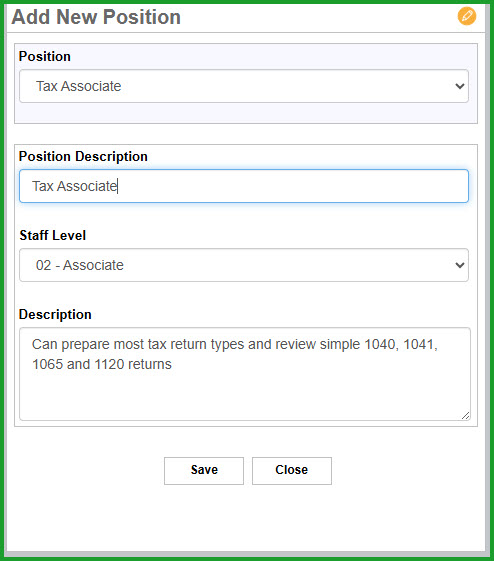This screenshot has width=494, height=561.
Task: Click the Tax Associate text in Position Description
Action: click(75, 186)
